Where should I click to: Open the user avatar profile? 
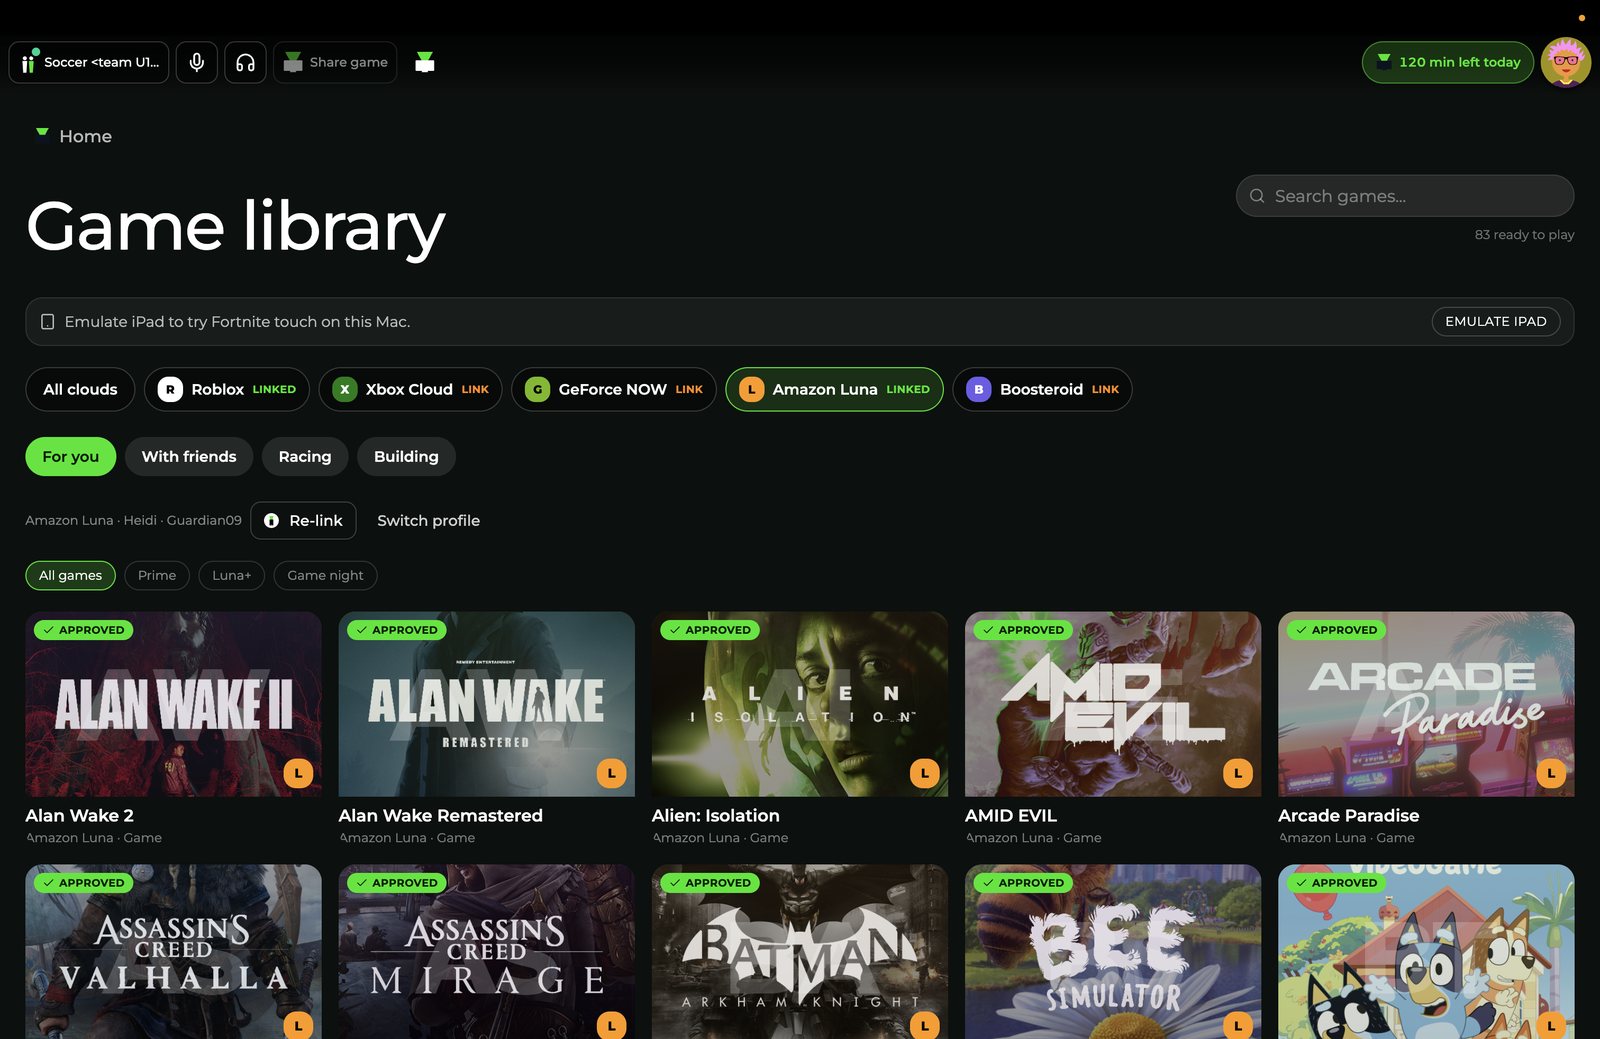tap(1566, 62)
